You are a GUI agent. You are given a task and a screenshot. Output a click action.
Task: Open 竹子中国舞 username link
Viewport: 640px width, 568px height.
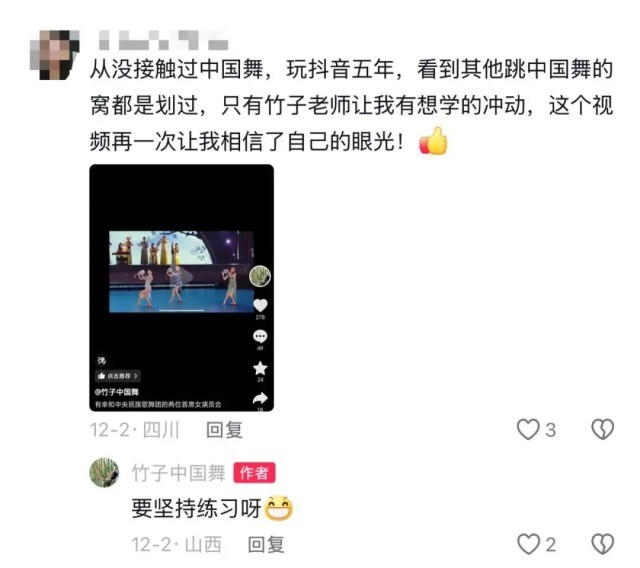178,473
